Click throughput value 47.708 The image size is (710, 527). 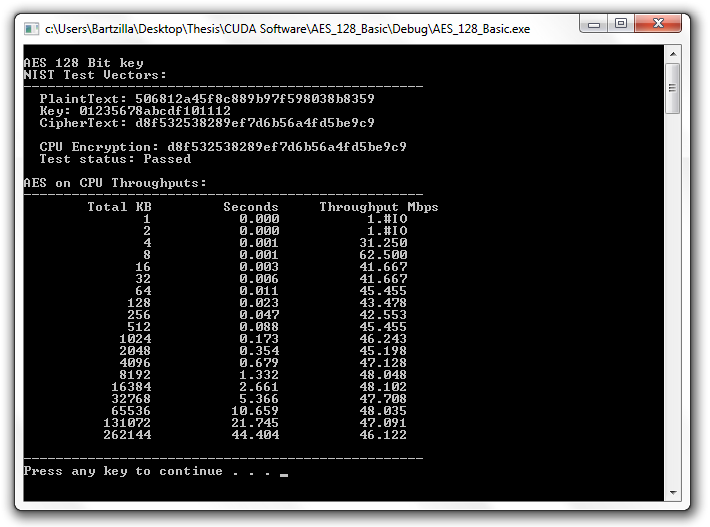[x=383, y=399]
